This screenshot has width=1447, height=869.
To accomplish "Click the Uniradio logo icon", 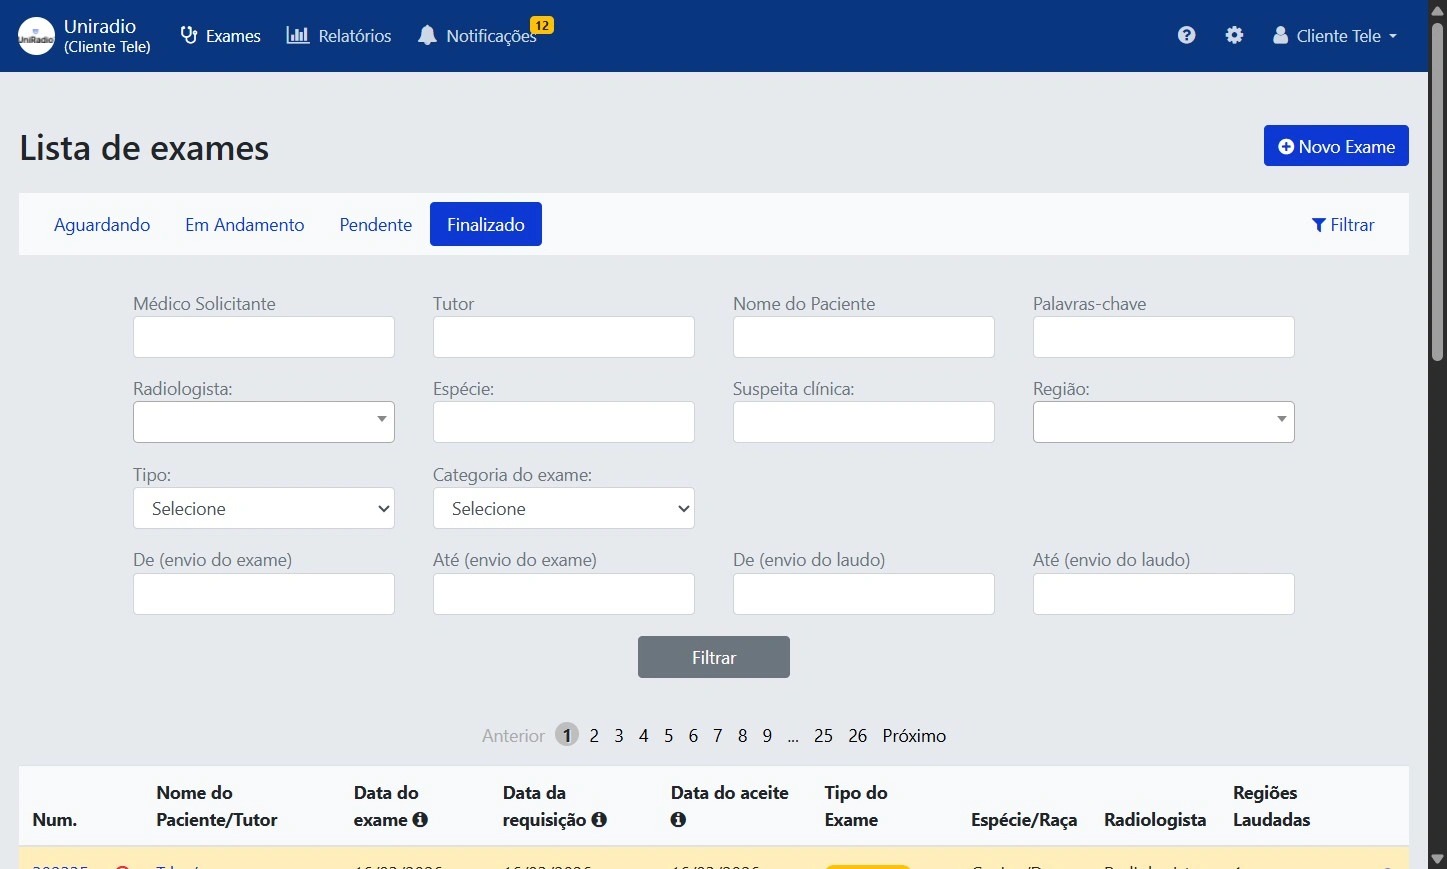I will coord(37,36).
